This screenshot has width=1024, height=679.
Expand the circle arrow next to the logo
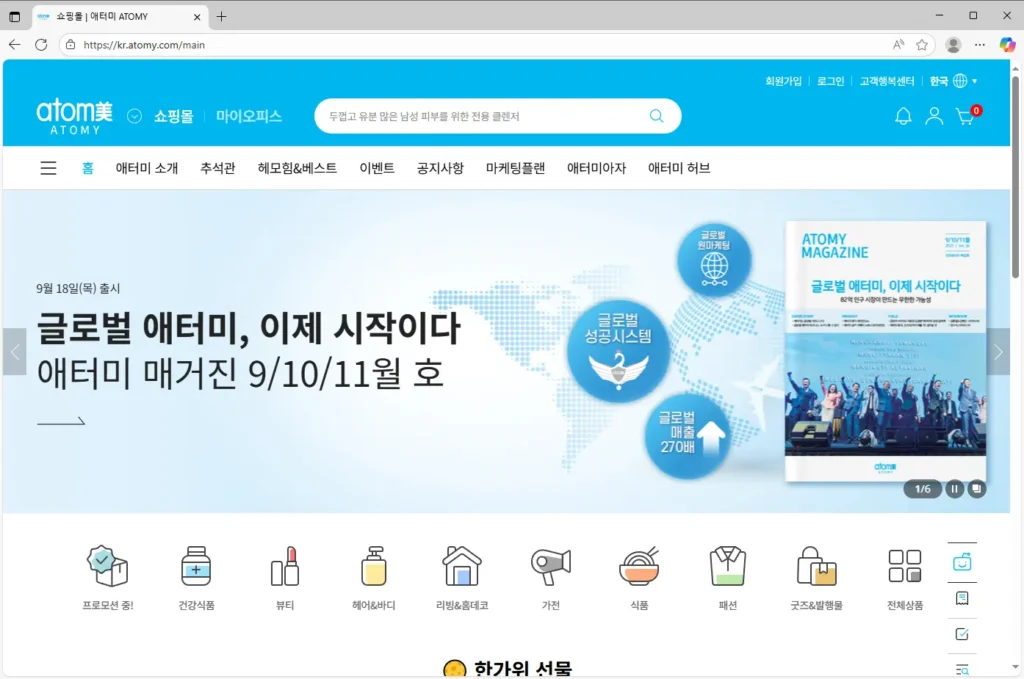[133, 116]
